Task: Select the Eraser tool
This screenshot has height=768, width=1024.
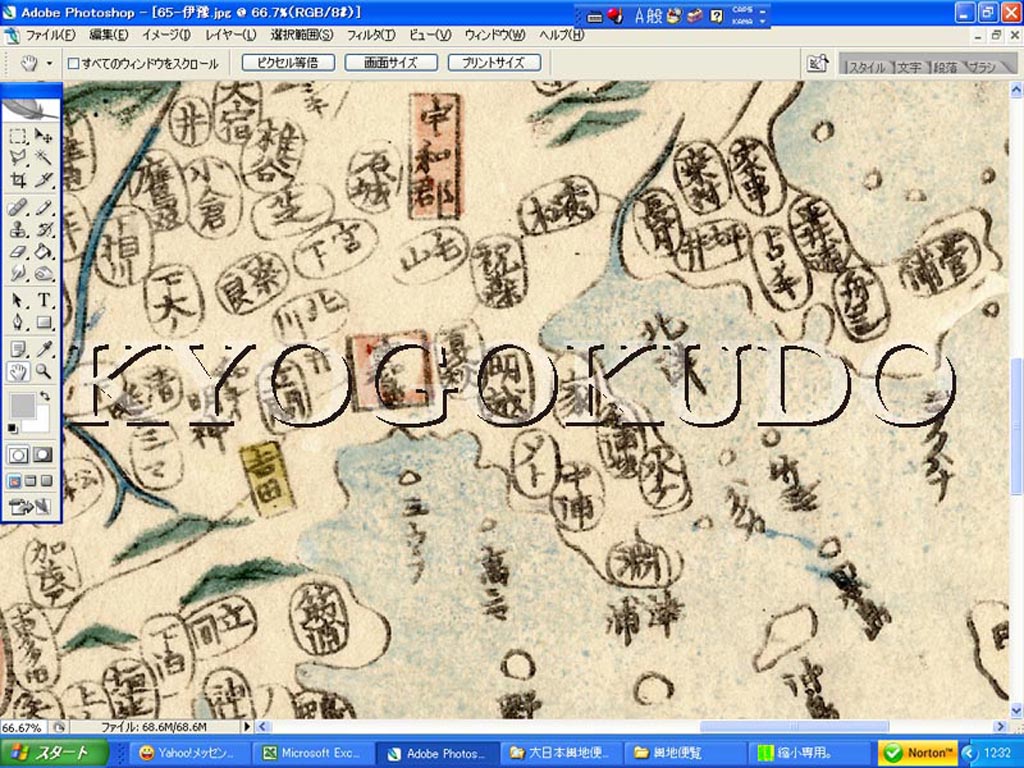Action: pyautogui.click(x=18, y=251)
